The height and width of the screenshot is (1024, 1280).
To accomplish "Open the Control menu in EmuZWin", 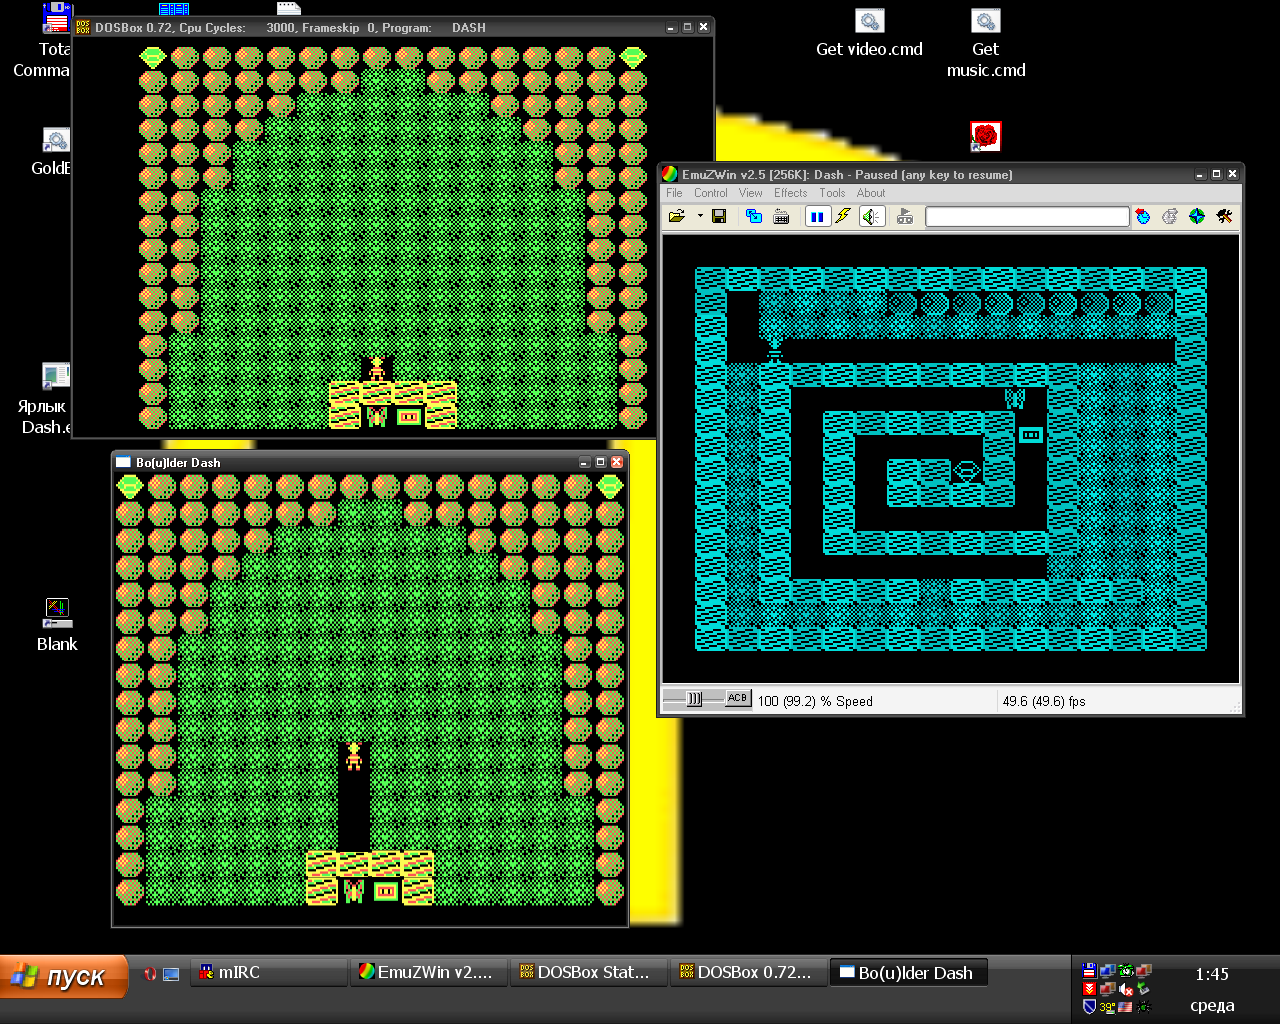I will 711,193.
